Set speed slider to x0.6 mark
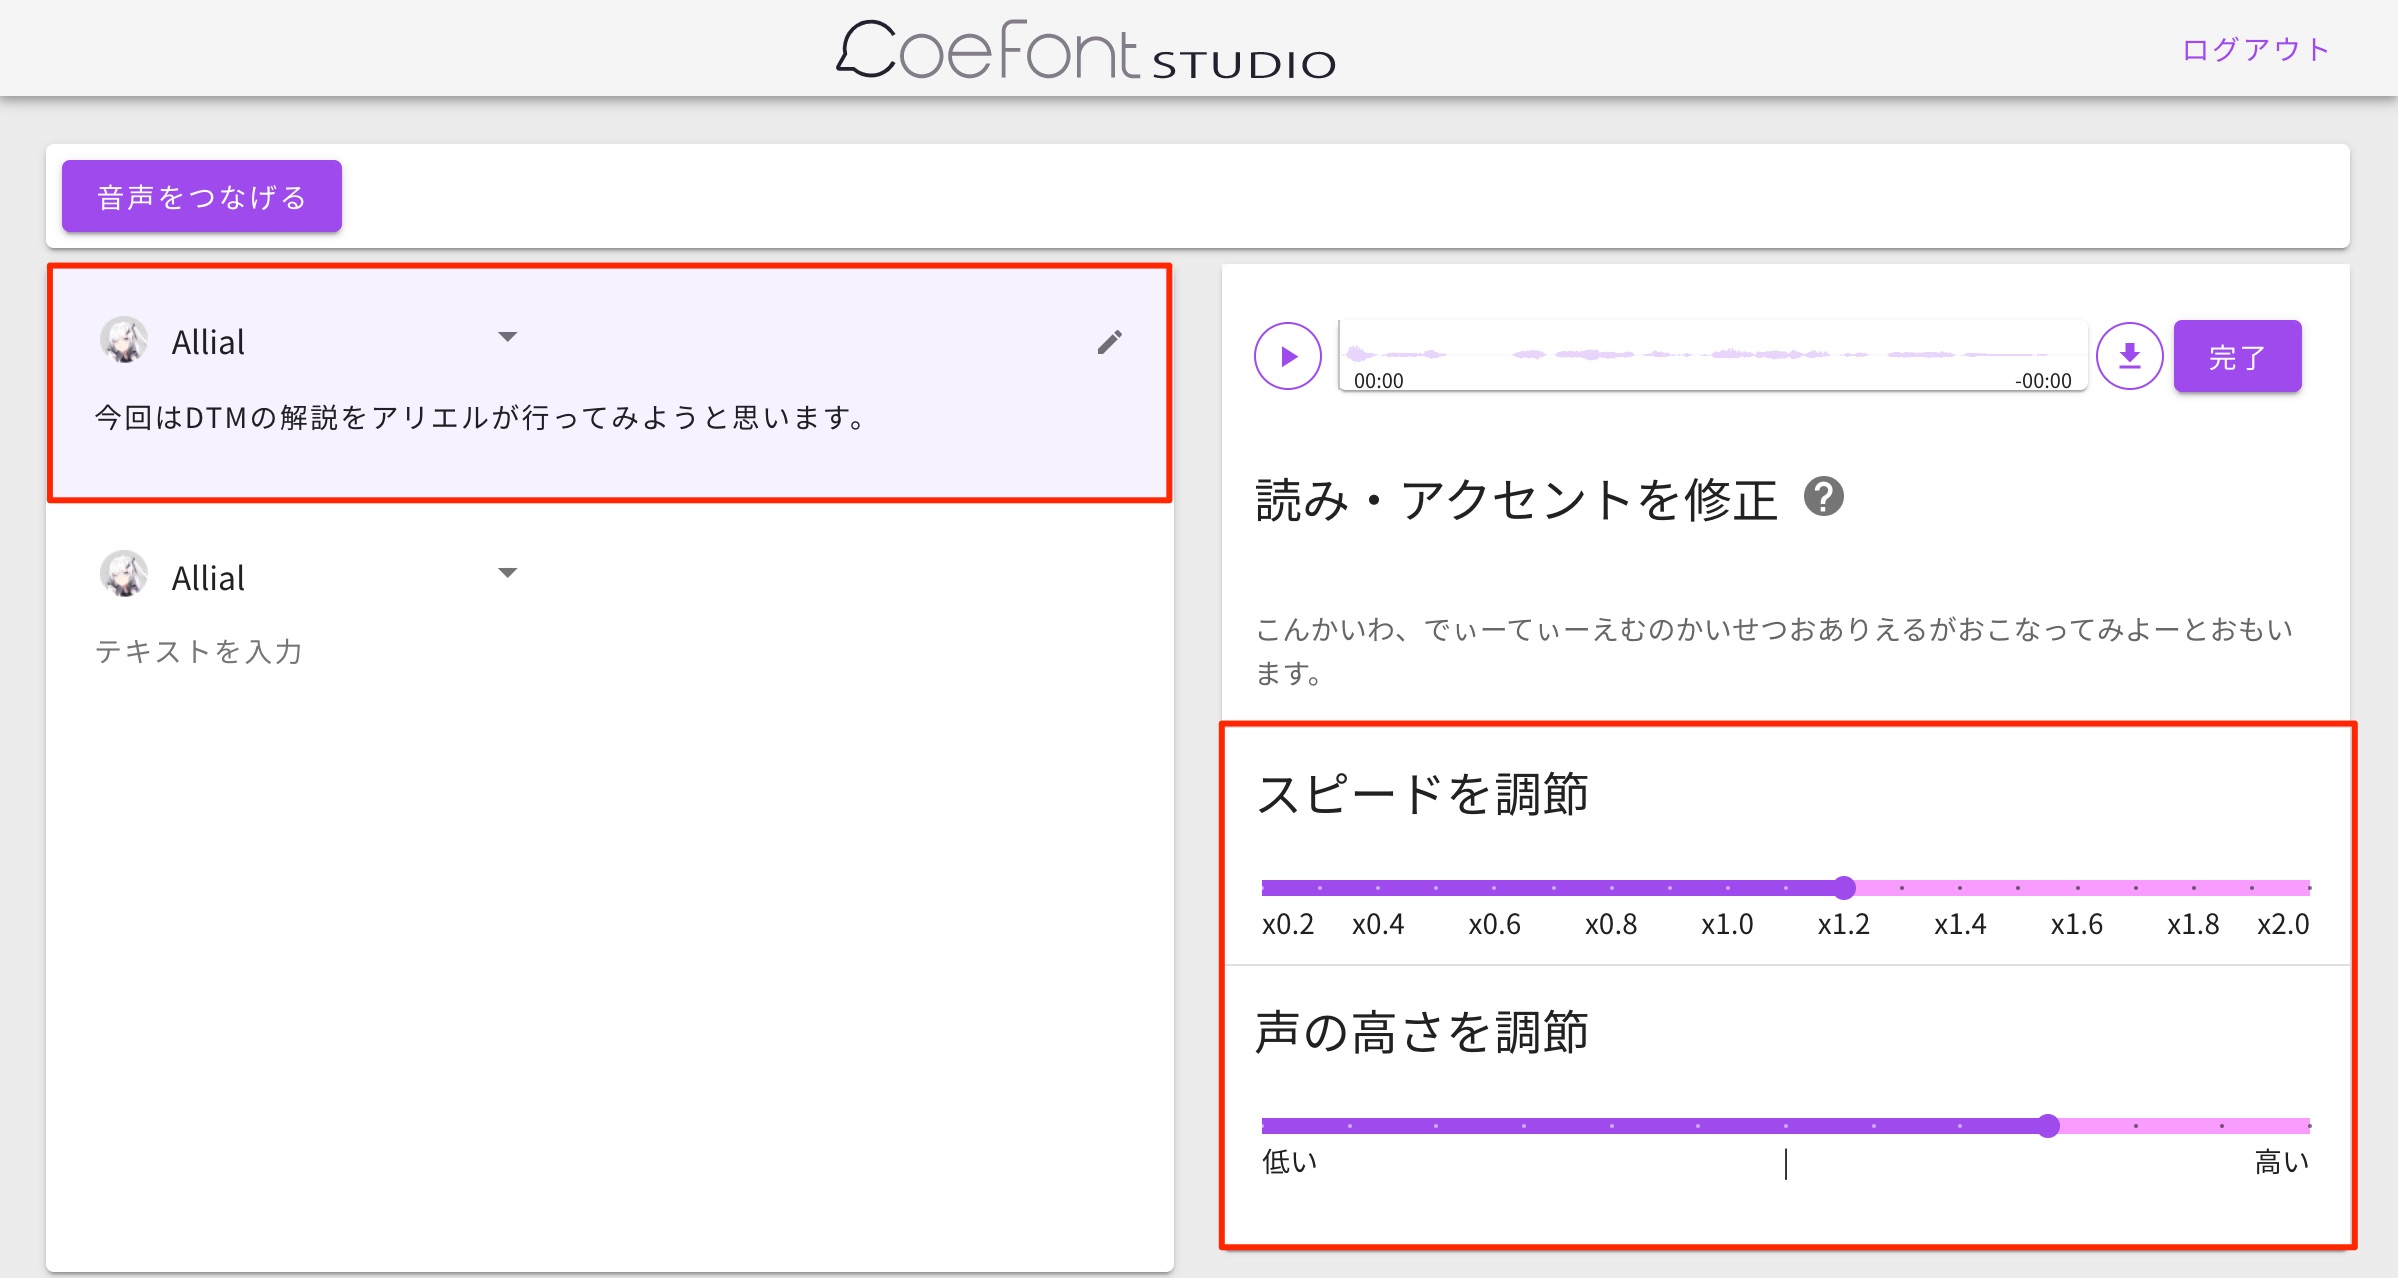The width and height of the screenshot is (2398, 1278). [x=1494, y=887]
